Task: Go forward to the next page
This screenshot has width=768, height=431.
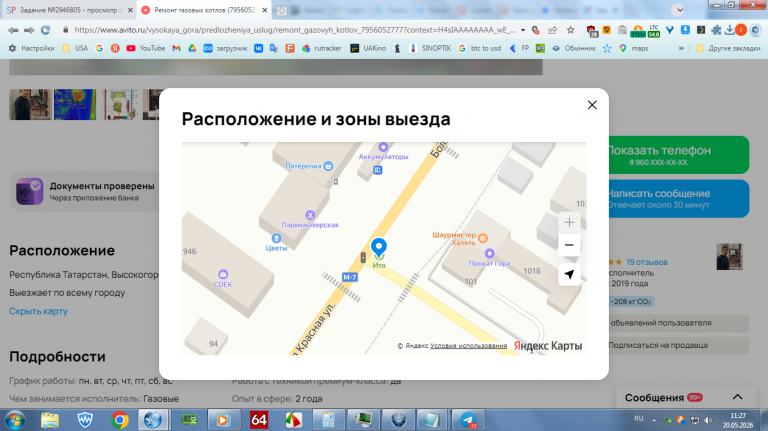Action: tap(29, 30)
